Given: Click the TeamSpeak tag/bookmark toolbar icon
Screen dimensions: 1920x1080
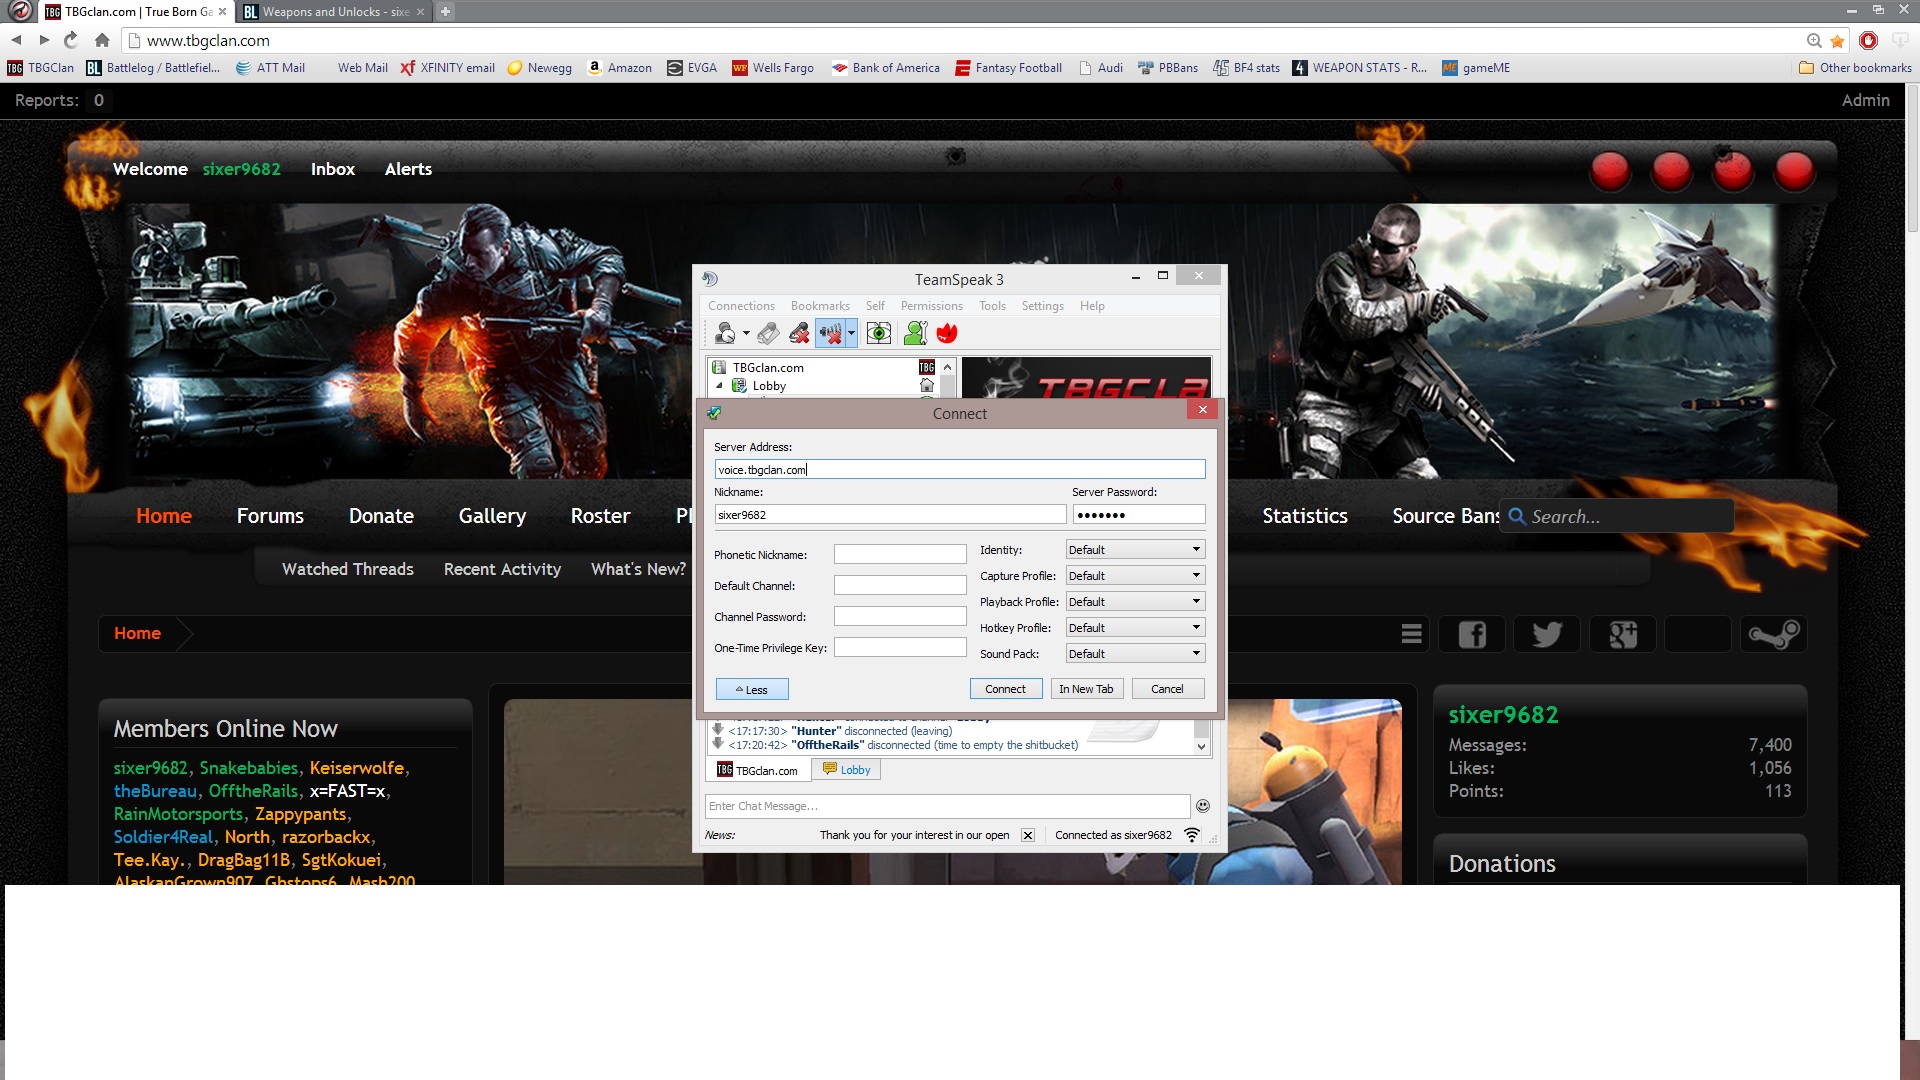Looking at the screenshot, I should click(768, 334).
